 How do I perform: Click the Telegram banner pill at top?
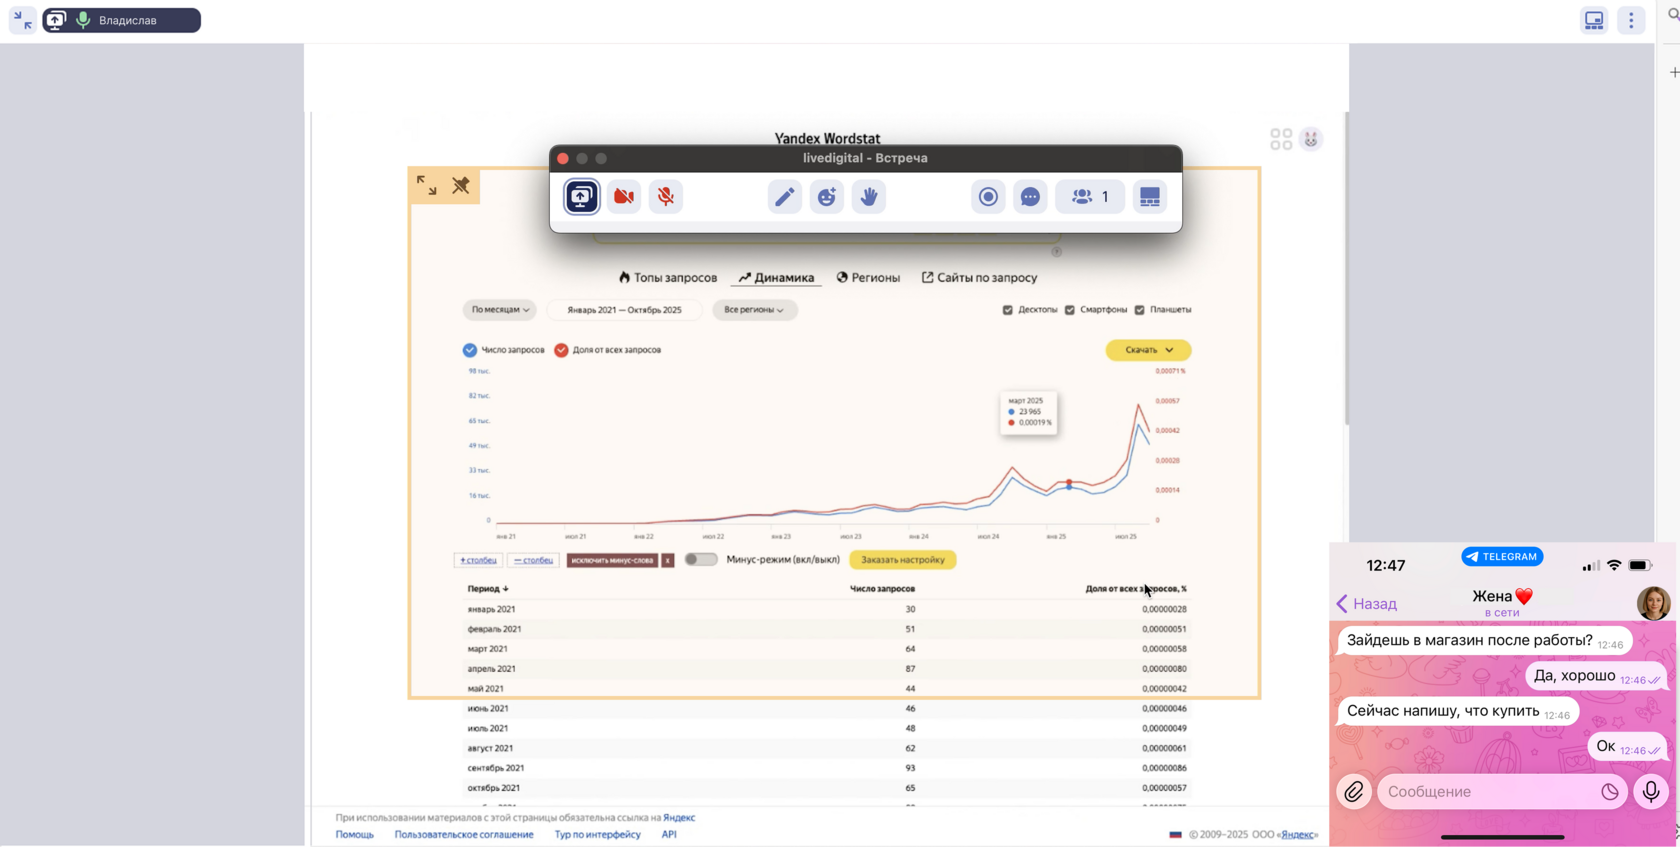1502,557
